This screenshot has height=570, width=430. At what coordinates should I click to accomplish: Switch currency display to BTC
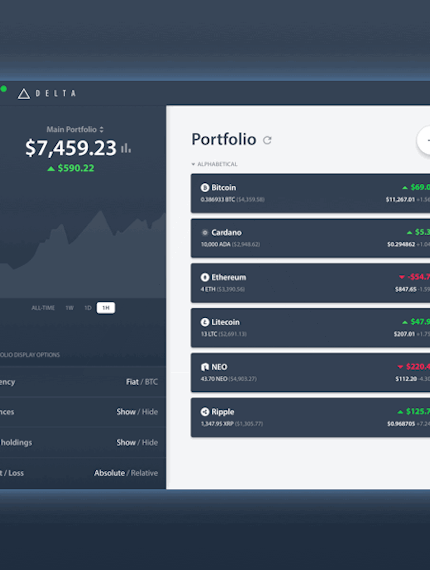(151, 382)
